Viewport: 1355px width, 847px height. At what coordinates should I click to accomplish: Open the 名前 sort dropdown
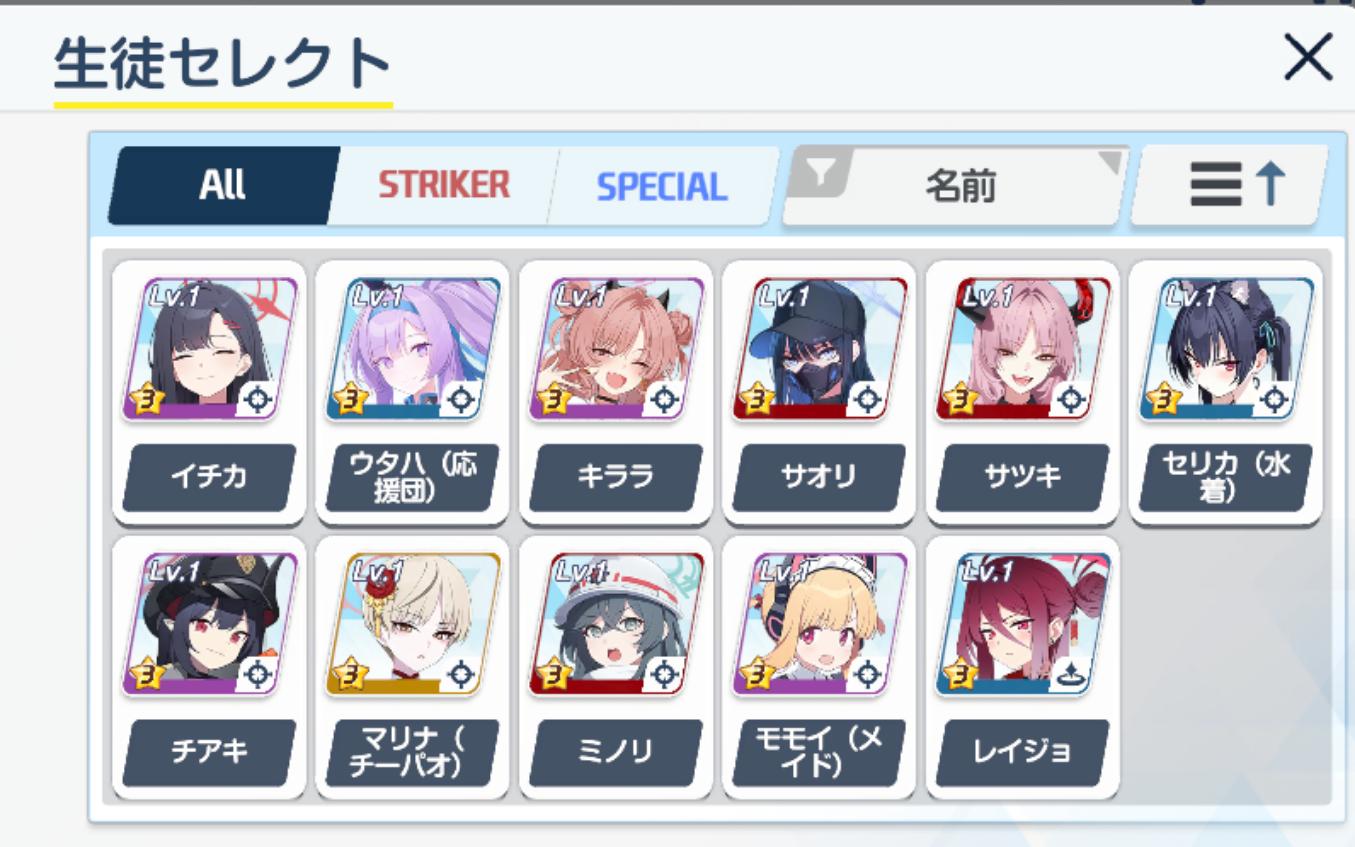coord(958,186)
